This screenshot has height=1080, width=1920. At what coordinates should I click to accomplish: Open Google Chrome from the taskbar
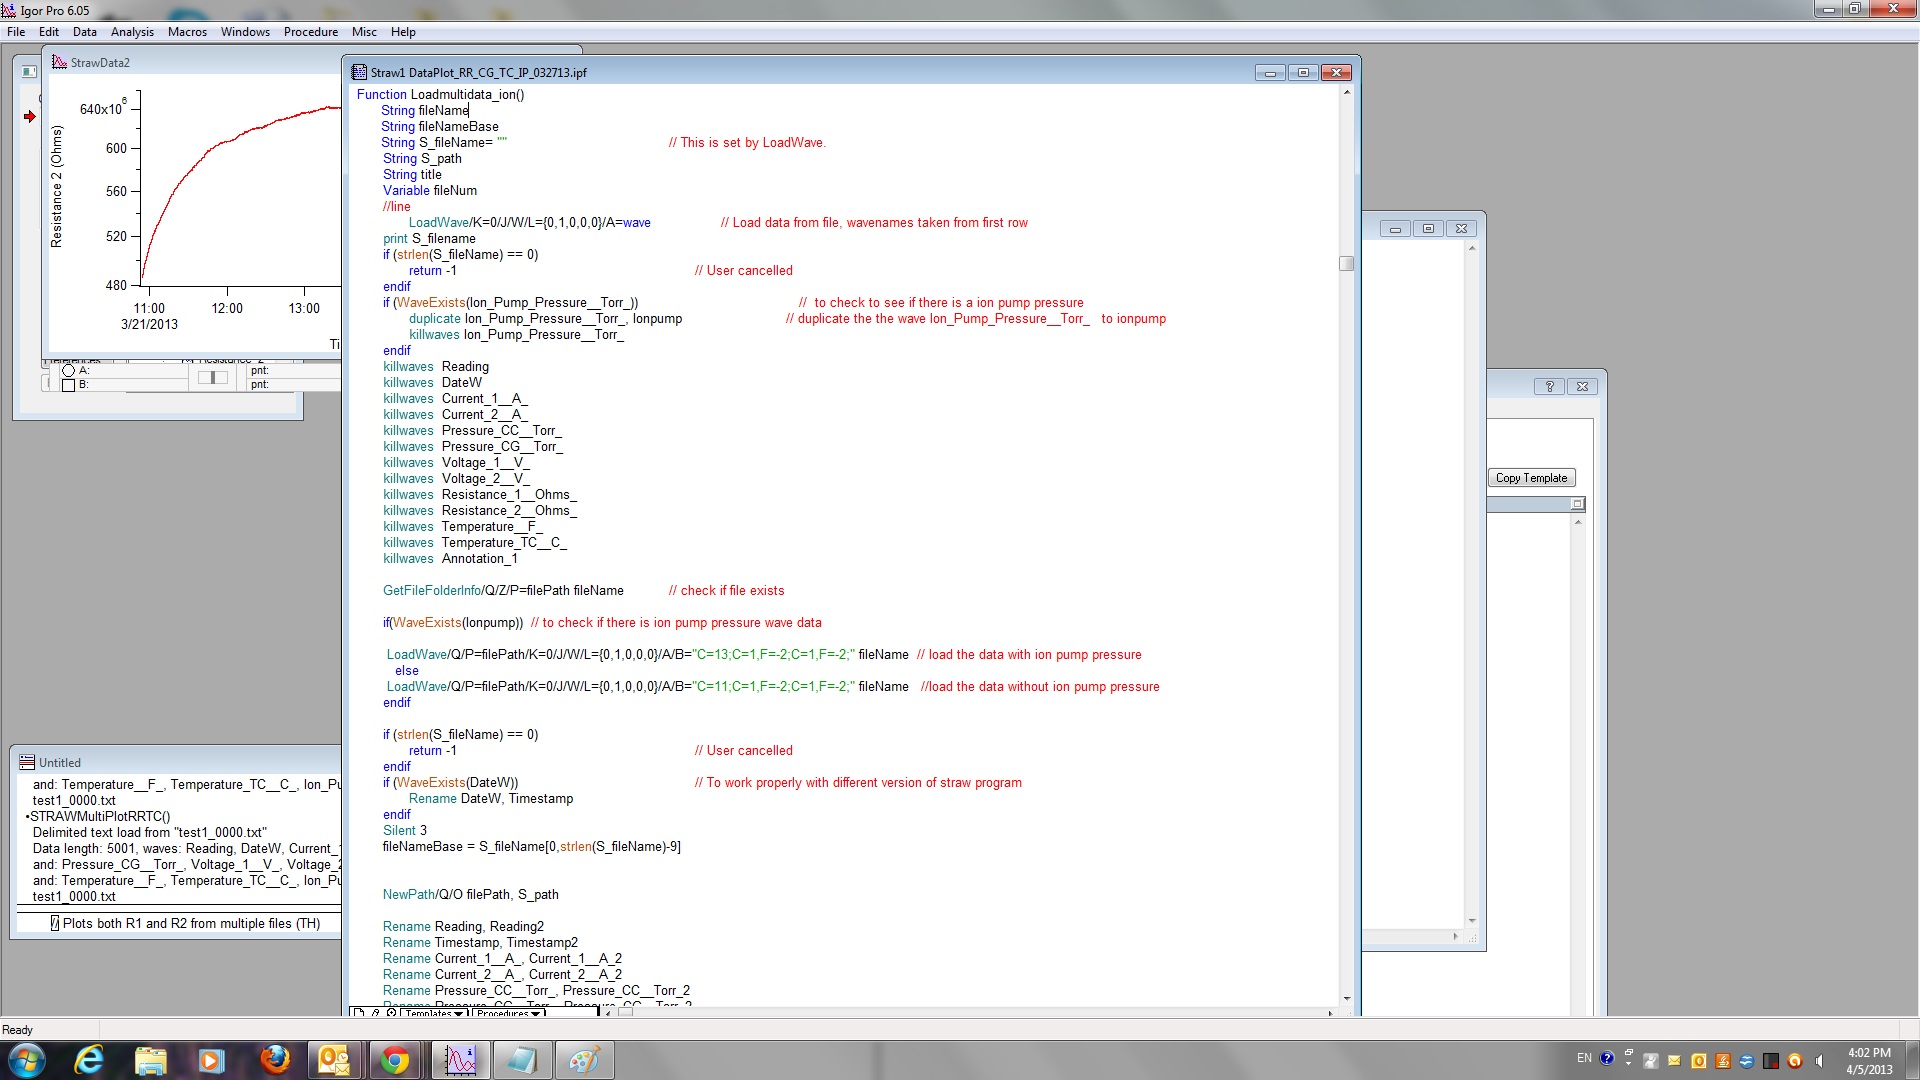coord(395,1060)
